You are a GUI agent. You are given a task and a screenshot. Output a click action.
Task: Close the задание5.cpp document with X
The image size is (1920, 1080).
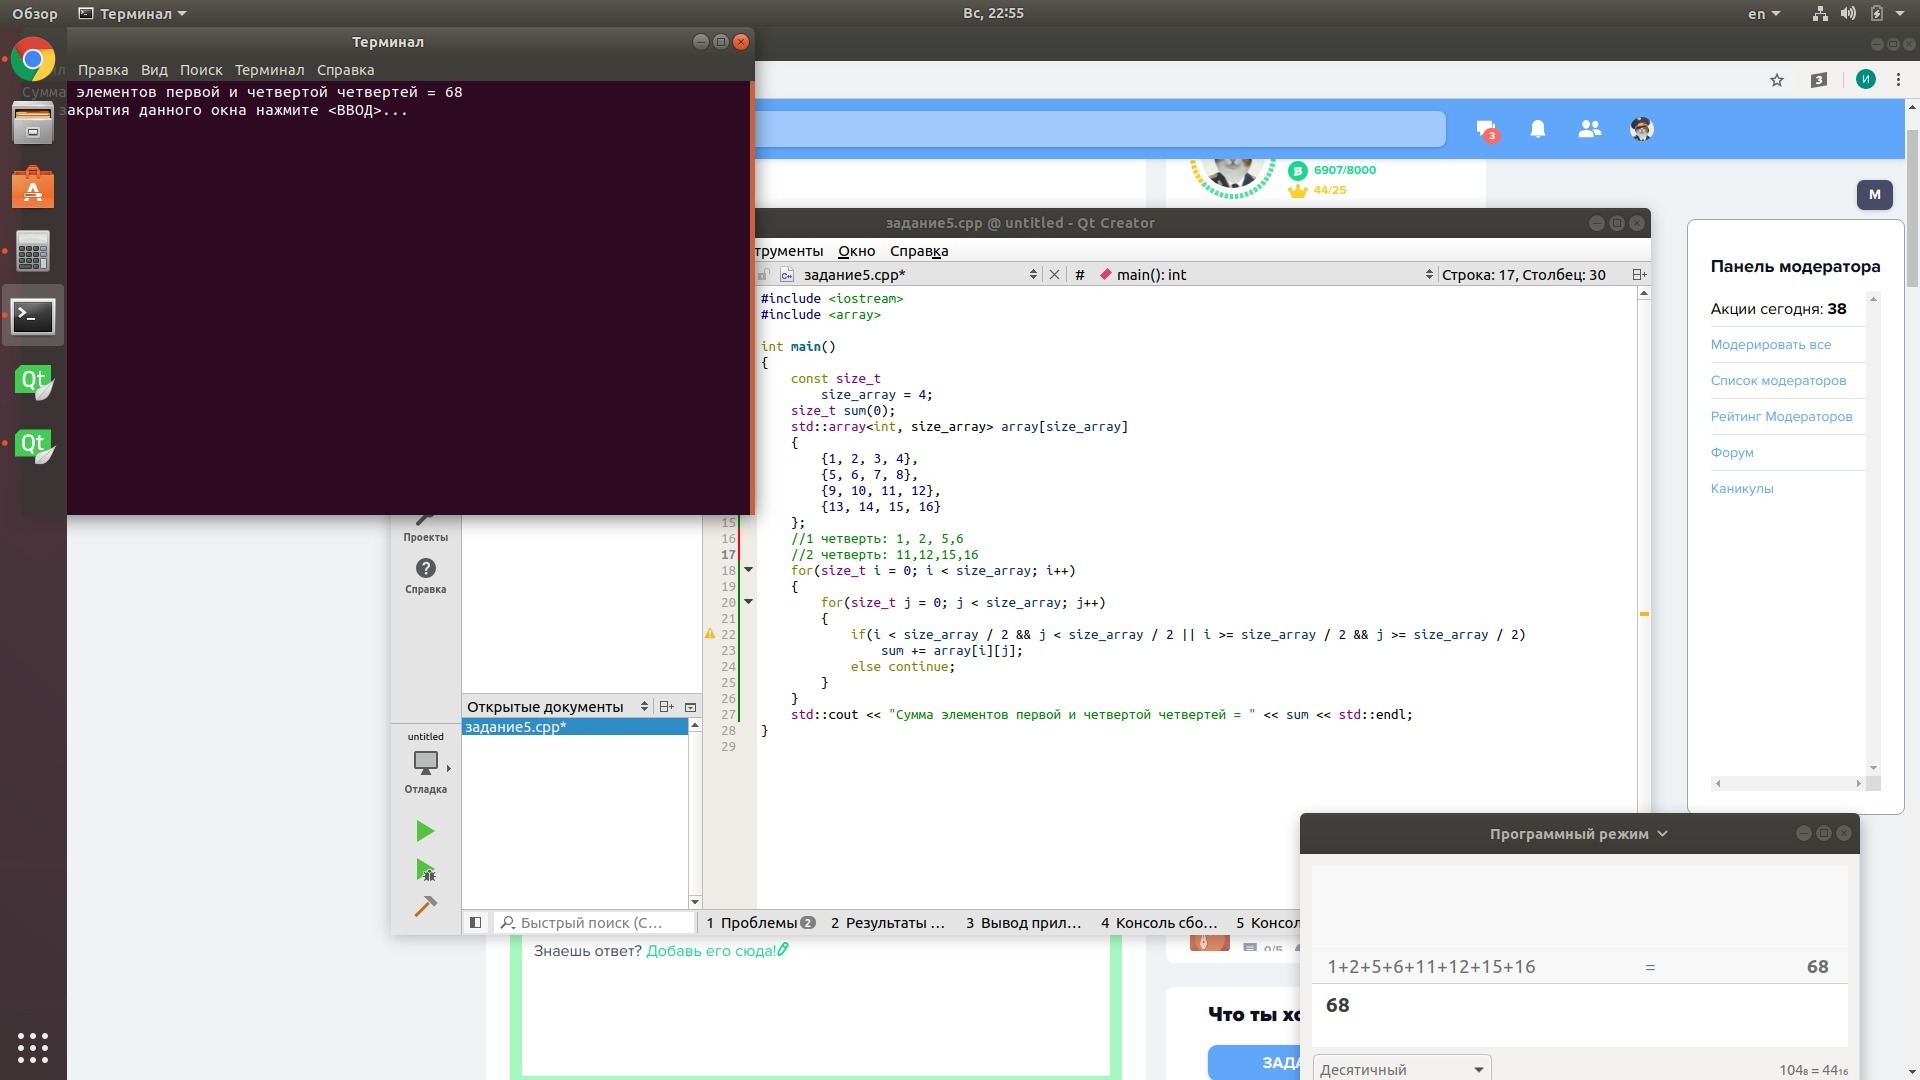pos(1054,274)
